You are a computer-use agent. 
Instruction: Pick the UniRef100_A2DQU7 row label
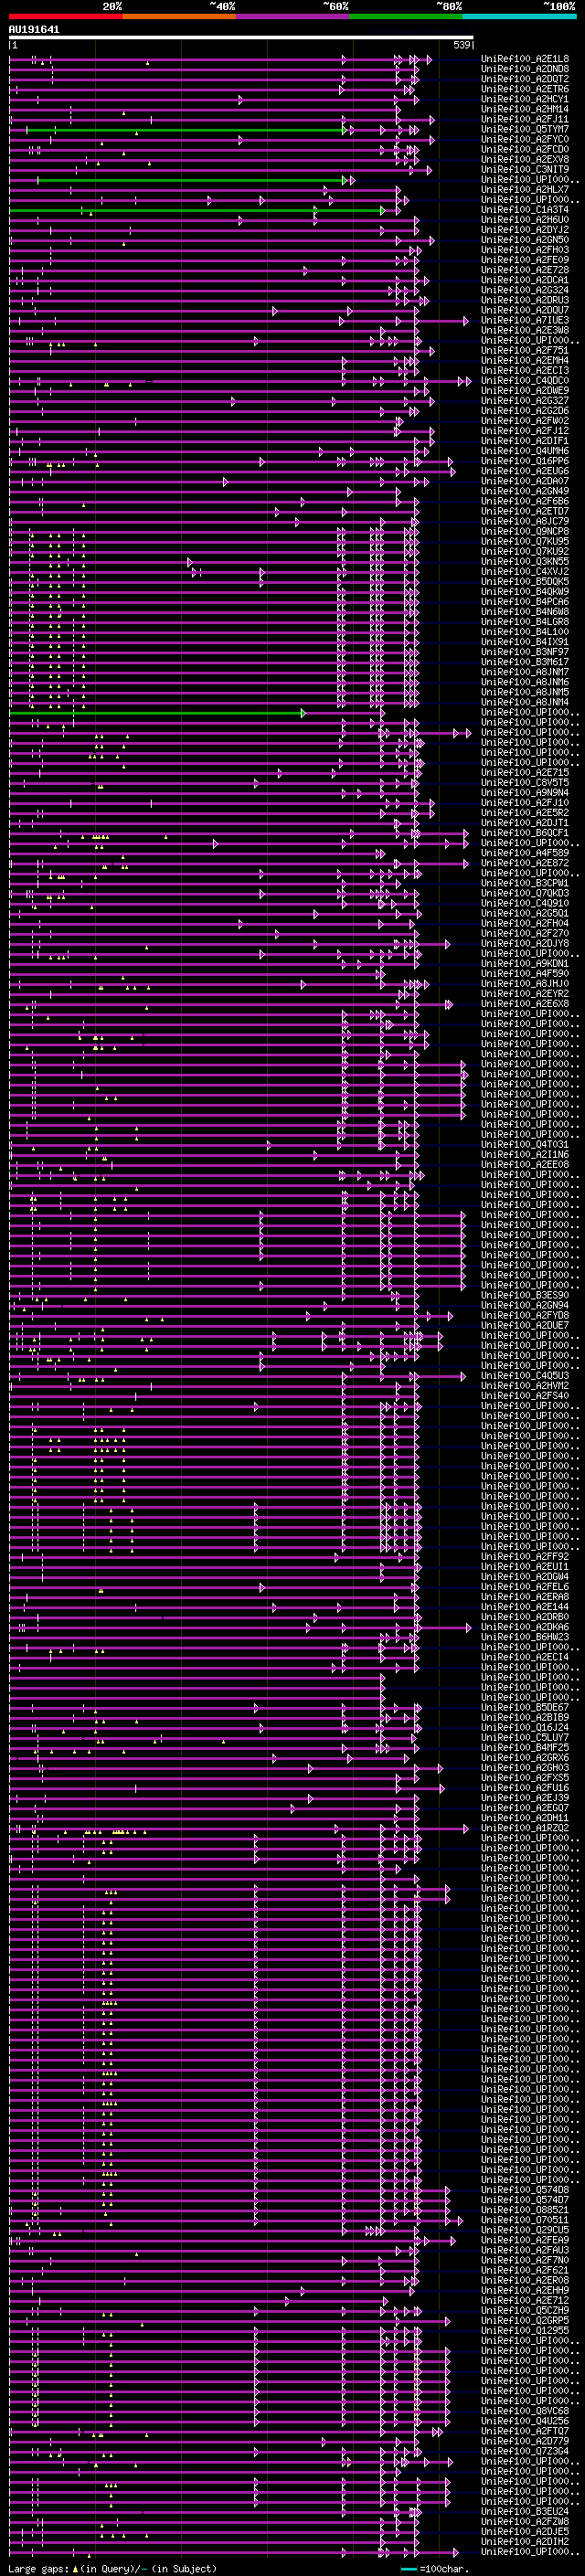point(525,310)
